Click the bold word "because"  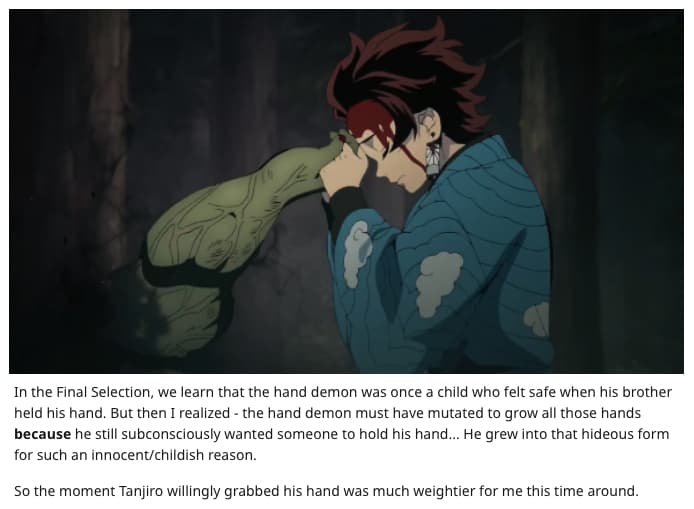(42, 434)
